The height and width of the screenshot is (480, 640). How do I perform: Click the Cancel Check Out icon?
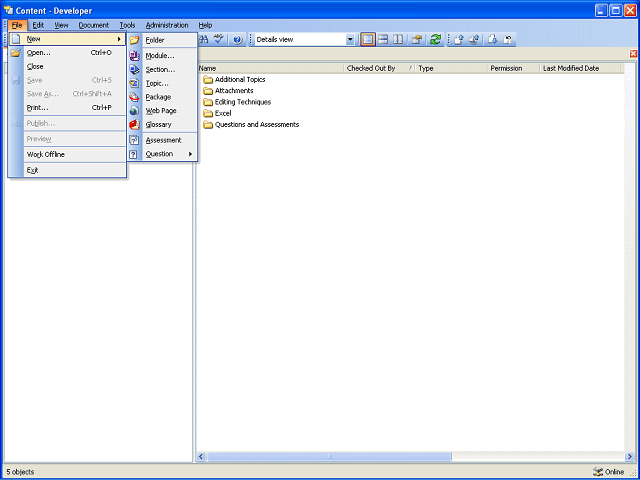[x=508, y=40]
